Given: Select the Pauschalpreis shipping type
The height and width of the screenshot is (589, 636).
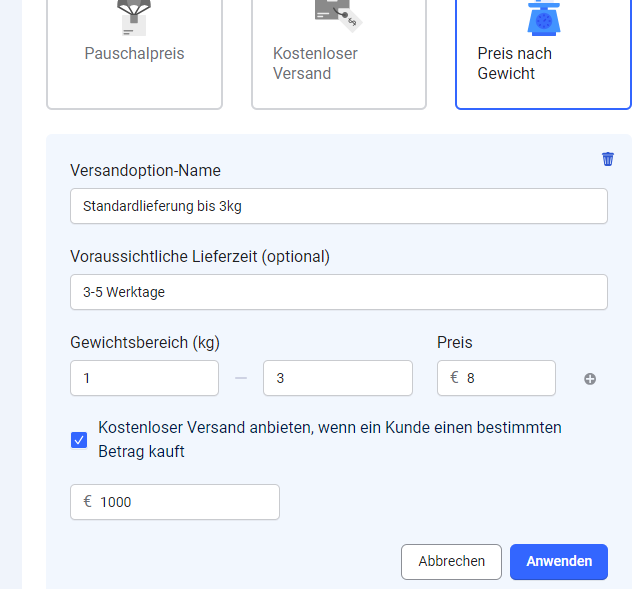Looking at the screenshot, I should click(134, 54).
